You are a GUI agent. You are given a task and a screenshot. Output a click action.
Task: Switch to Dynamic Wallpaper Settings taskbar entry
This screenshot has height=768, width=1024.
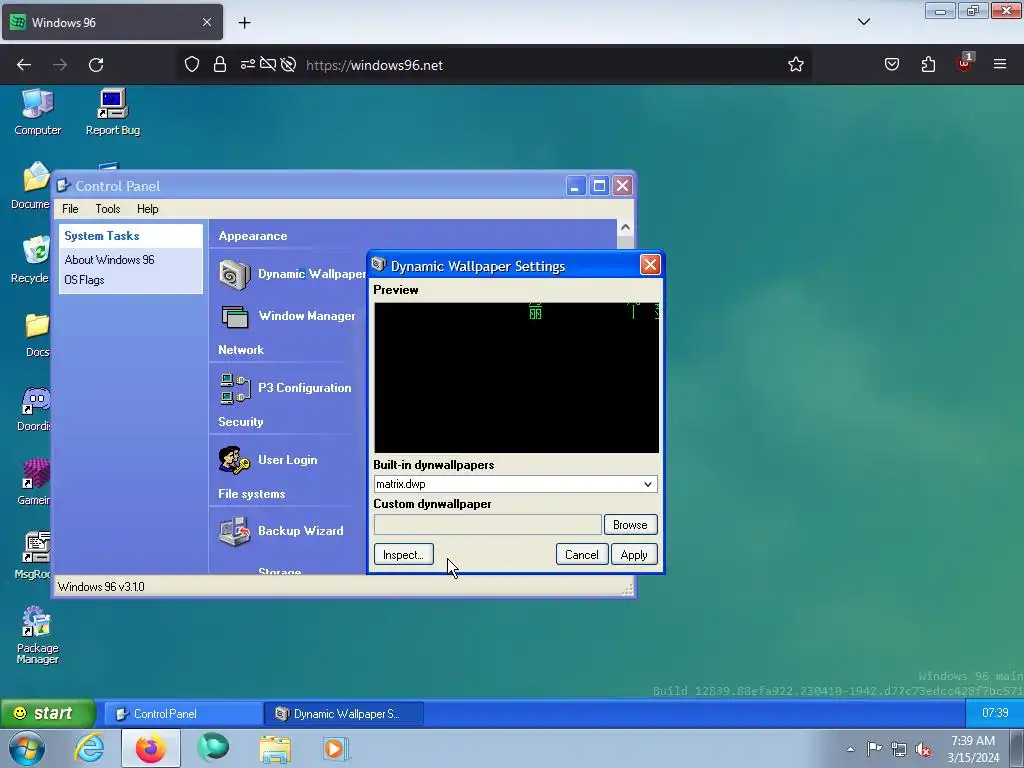pos(344,714)
